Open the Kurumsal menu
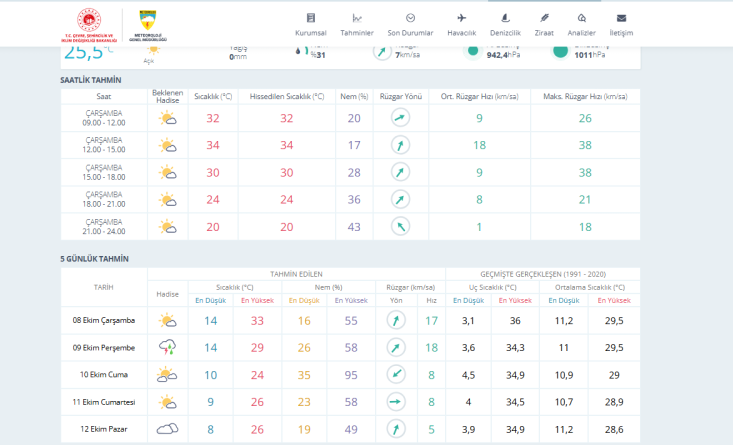 coord(310,24)
